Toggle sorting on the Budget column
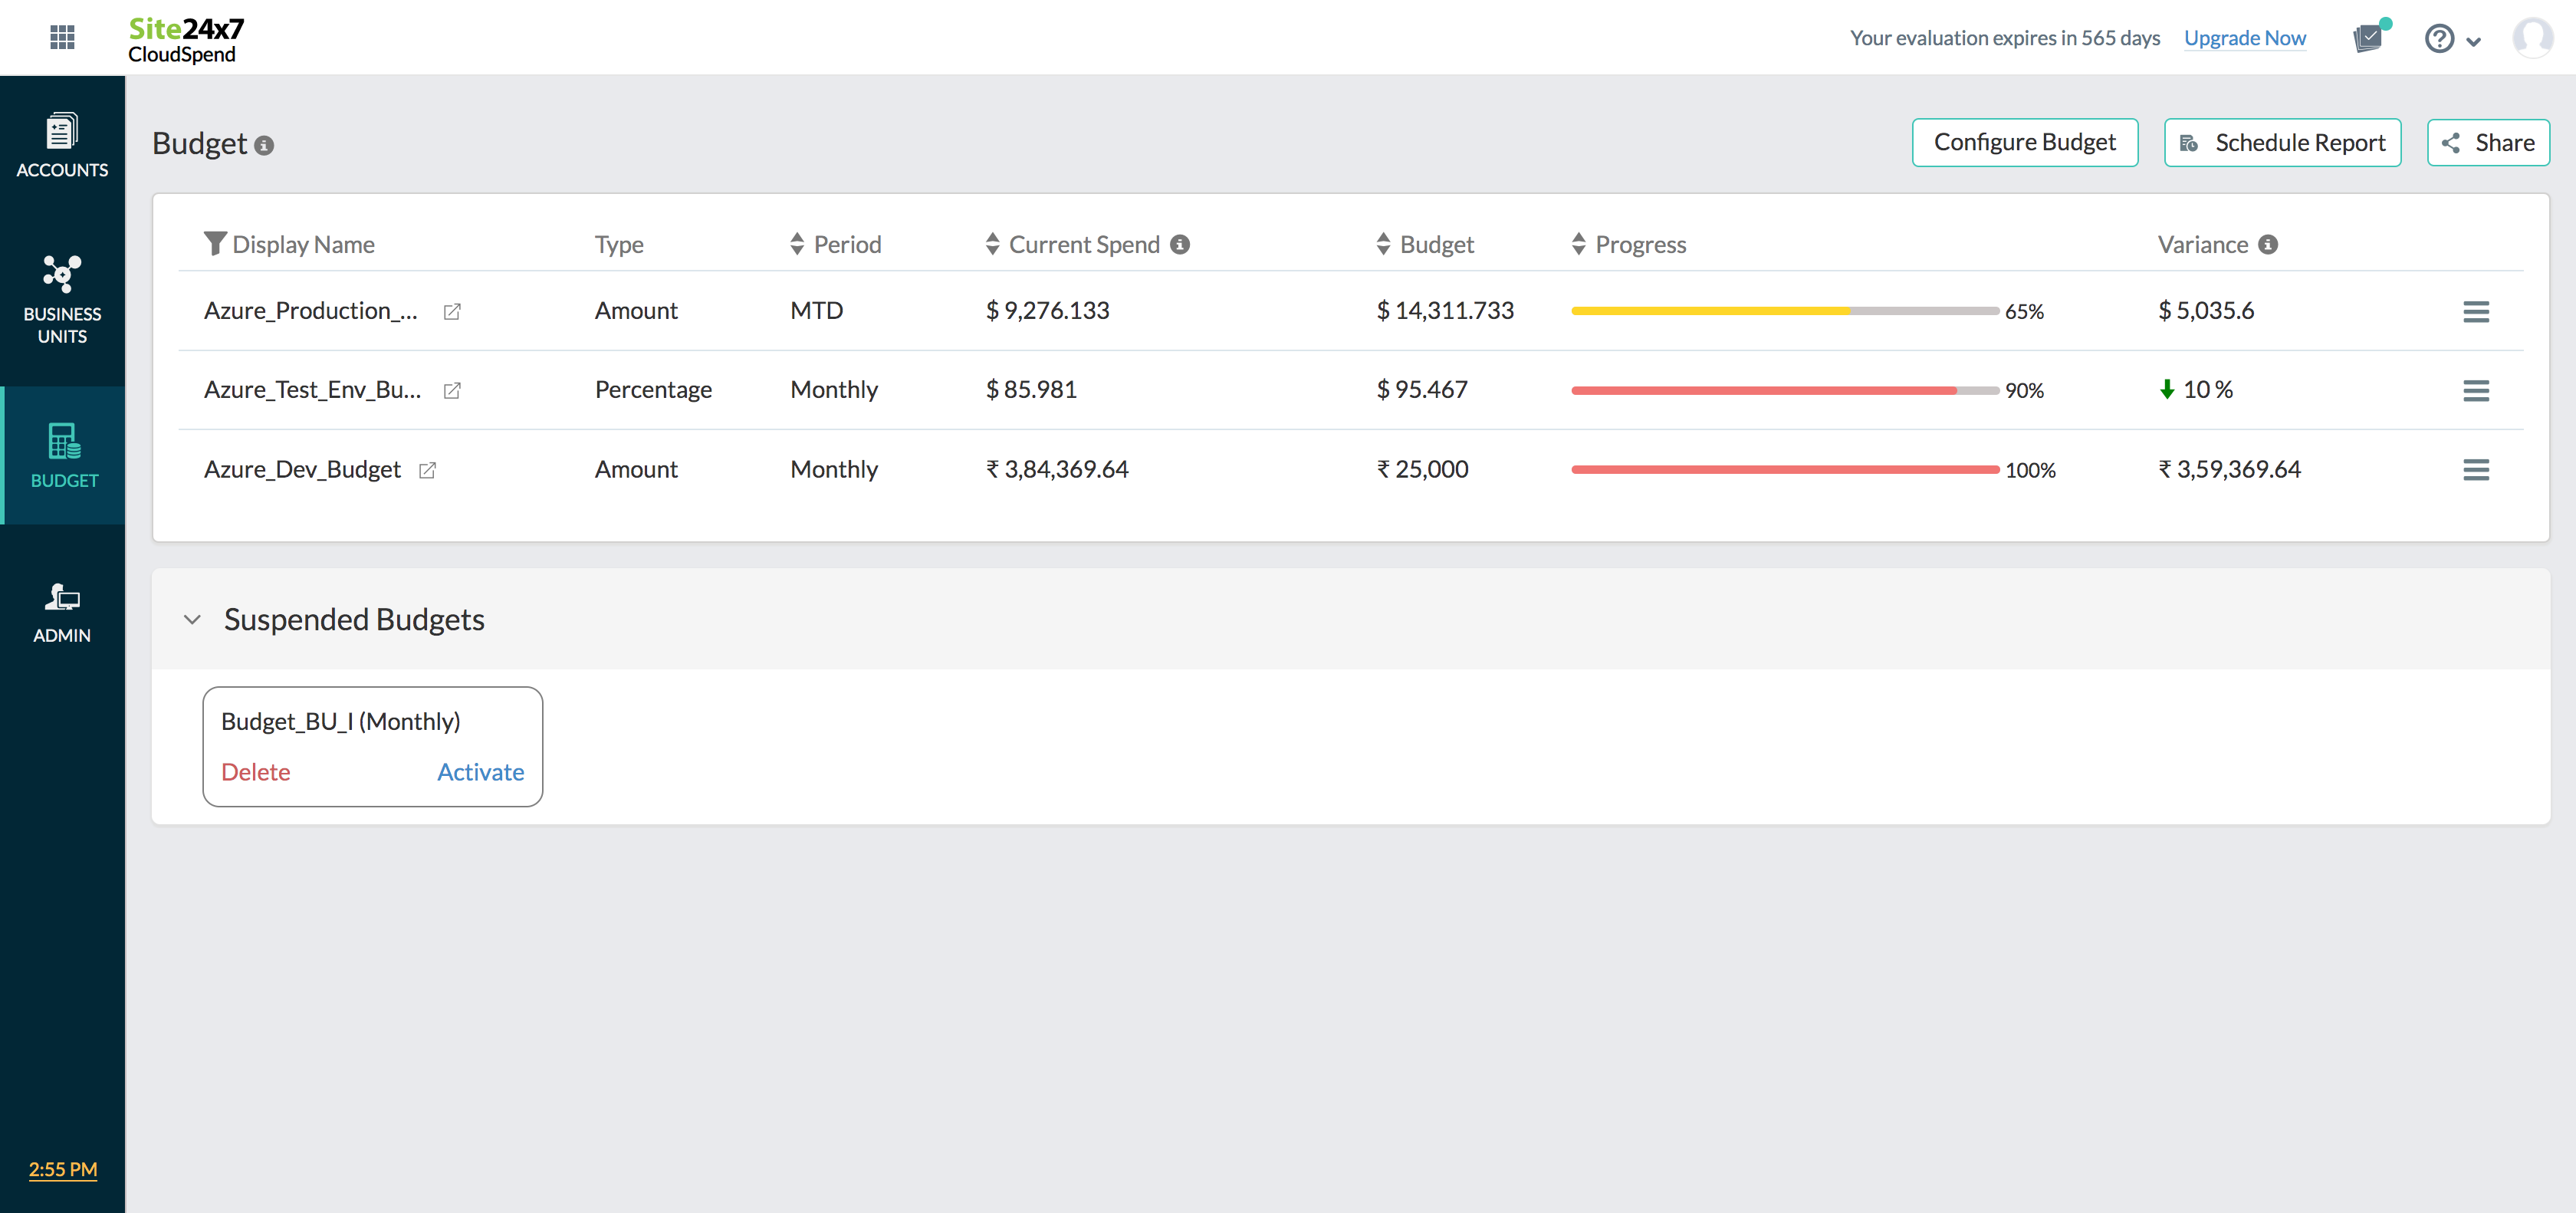Viewport: 2576px width, 1213px height. click(x=1383, y=243)
